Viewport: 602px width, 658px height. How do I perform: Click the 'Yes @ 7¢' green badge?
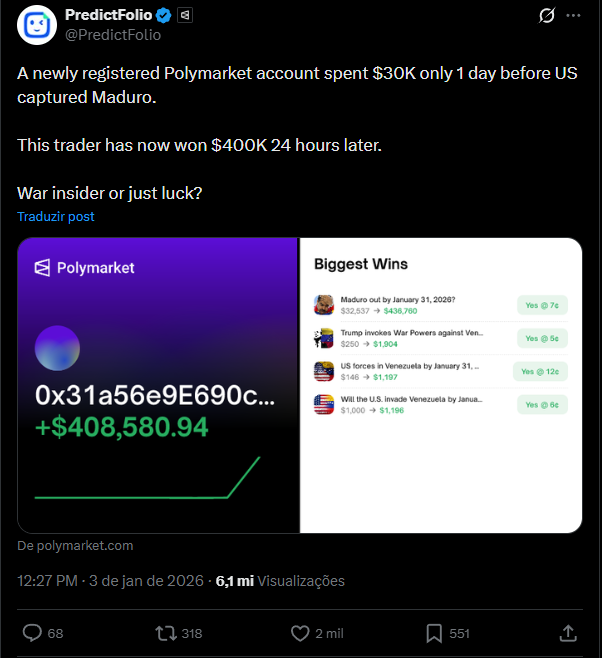click(542, 305)
